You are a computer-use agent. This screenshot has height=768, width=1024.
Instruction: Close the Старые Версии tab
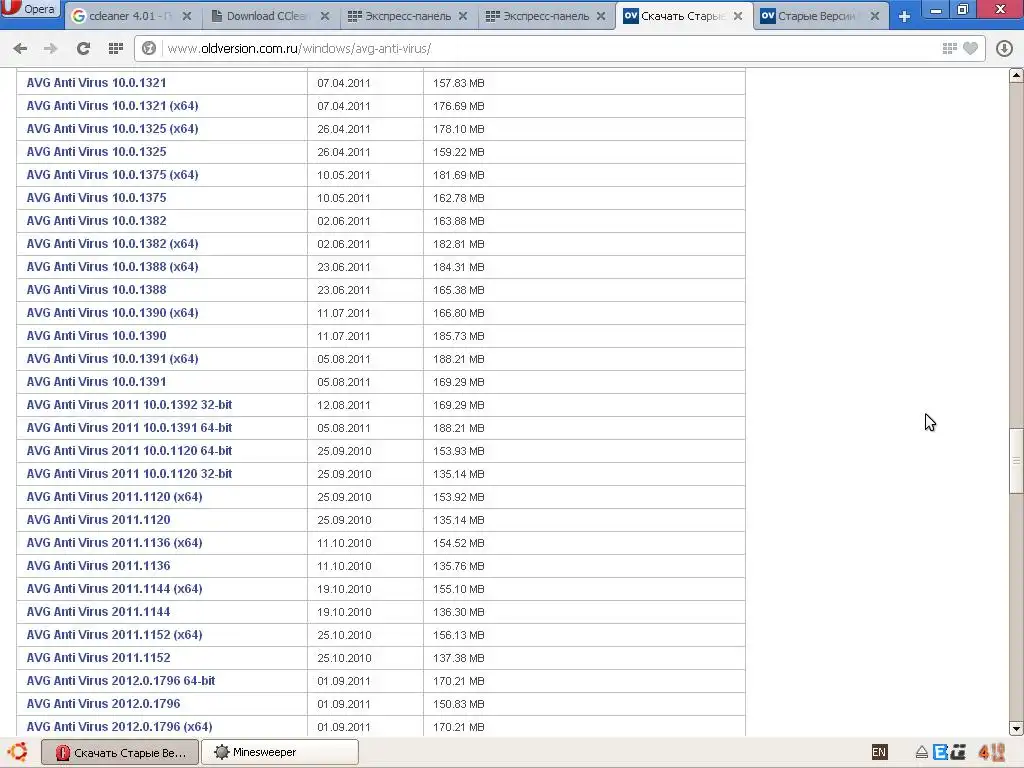[x=875, y=16]
